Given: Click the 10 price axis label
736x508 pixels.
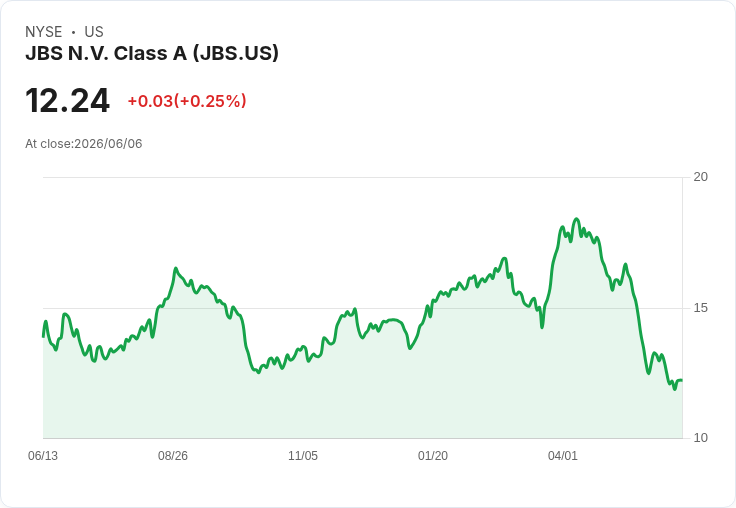Looking at the screenshot, I should 700,438.
